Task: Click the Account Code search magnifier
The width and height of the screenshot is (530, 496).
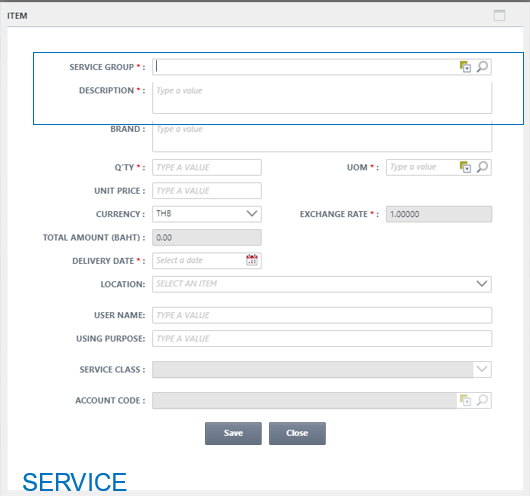Action: point(482,400)
